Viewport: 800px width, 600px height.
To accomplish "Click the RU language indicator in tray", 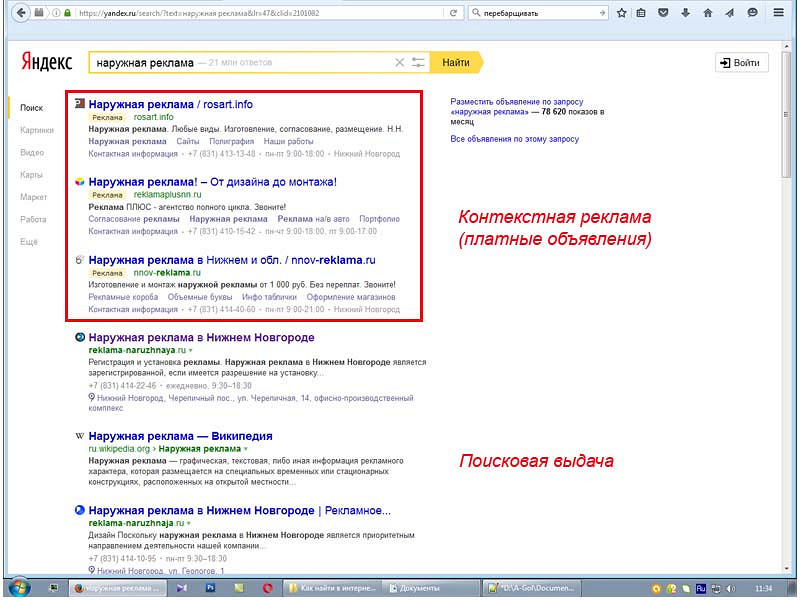I will pos(701,589).
